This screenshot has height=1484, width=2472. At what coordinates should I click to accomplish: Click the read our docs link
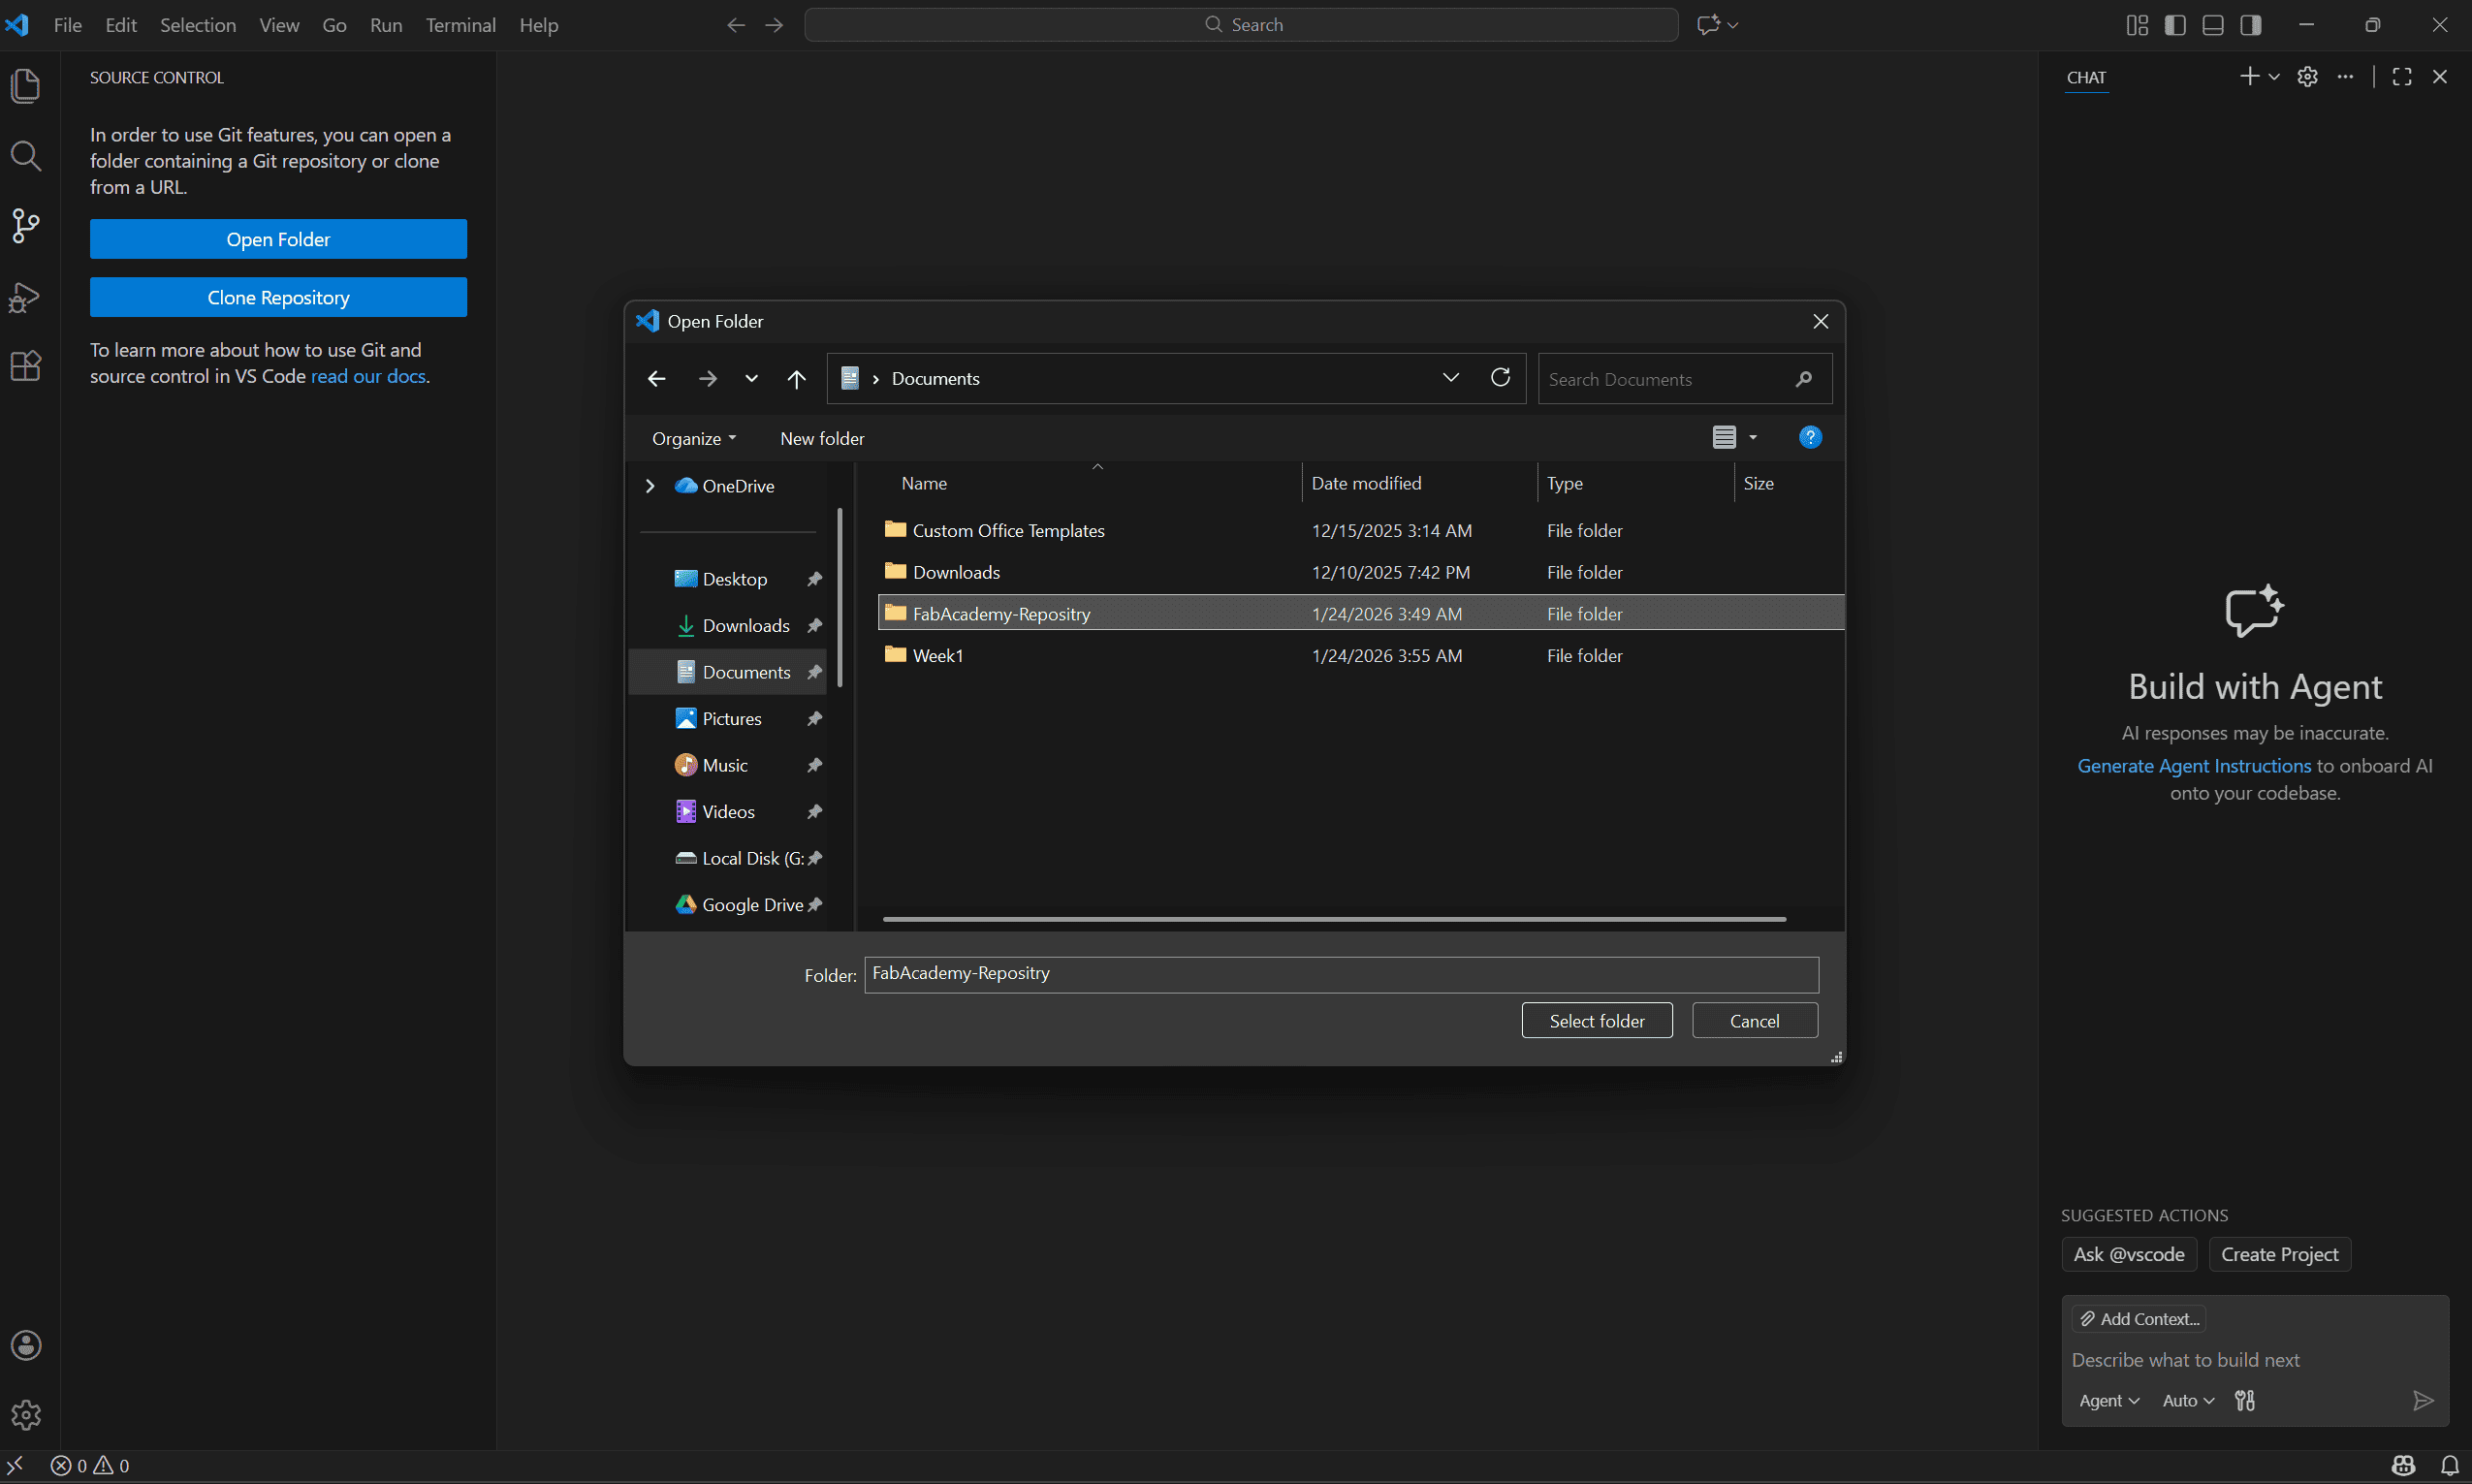click(368, 377)
